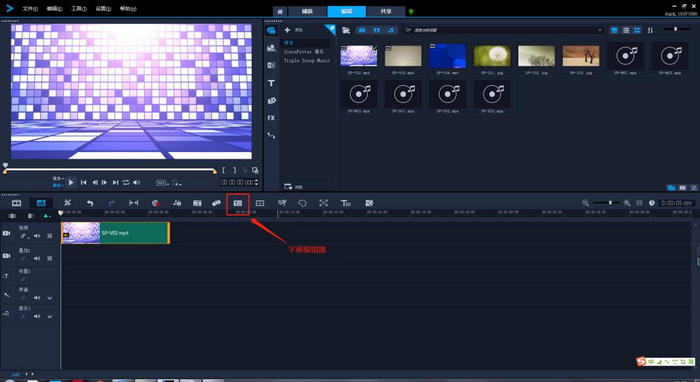This screenshot has width=700, height=382.
Task: Open the FX filter library
Action: [271, 118]
